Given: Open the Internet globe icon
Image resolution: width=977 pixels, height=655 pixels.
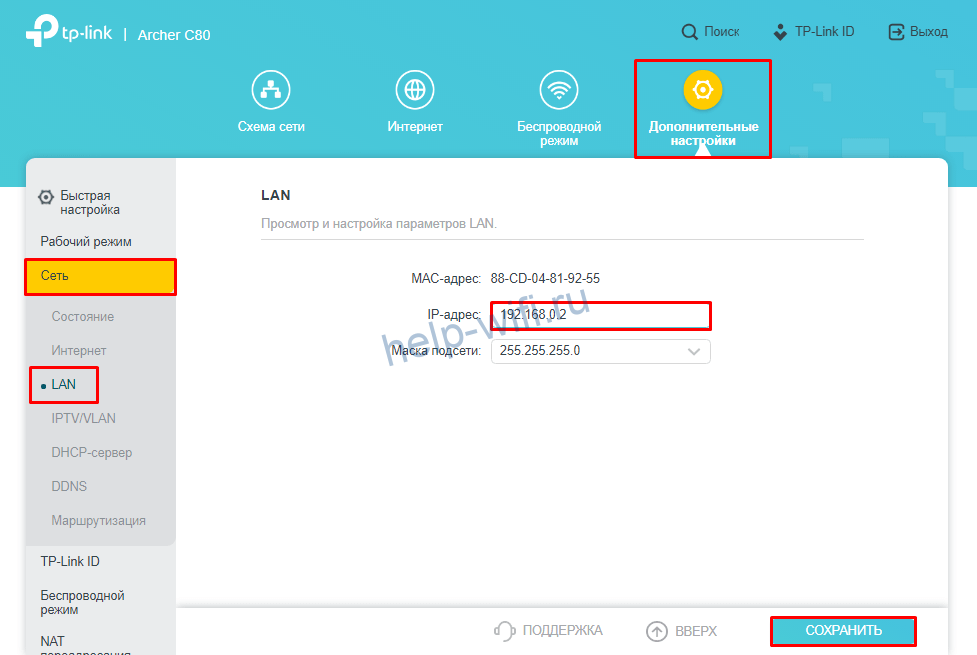Looking at the screenshot, I should 414,90.
